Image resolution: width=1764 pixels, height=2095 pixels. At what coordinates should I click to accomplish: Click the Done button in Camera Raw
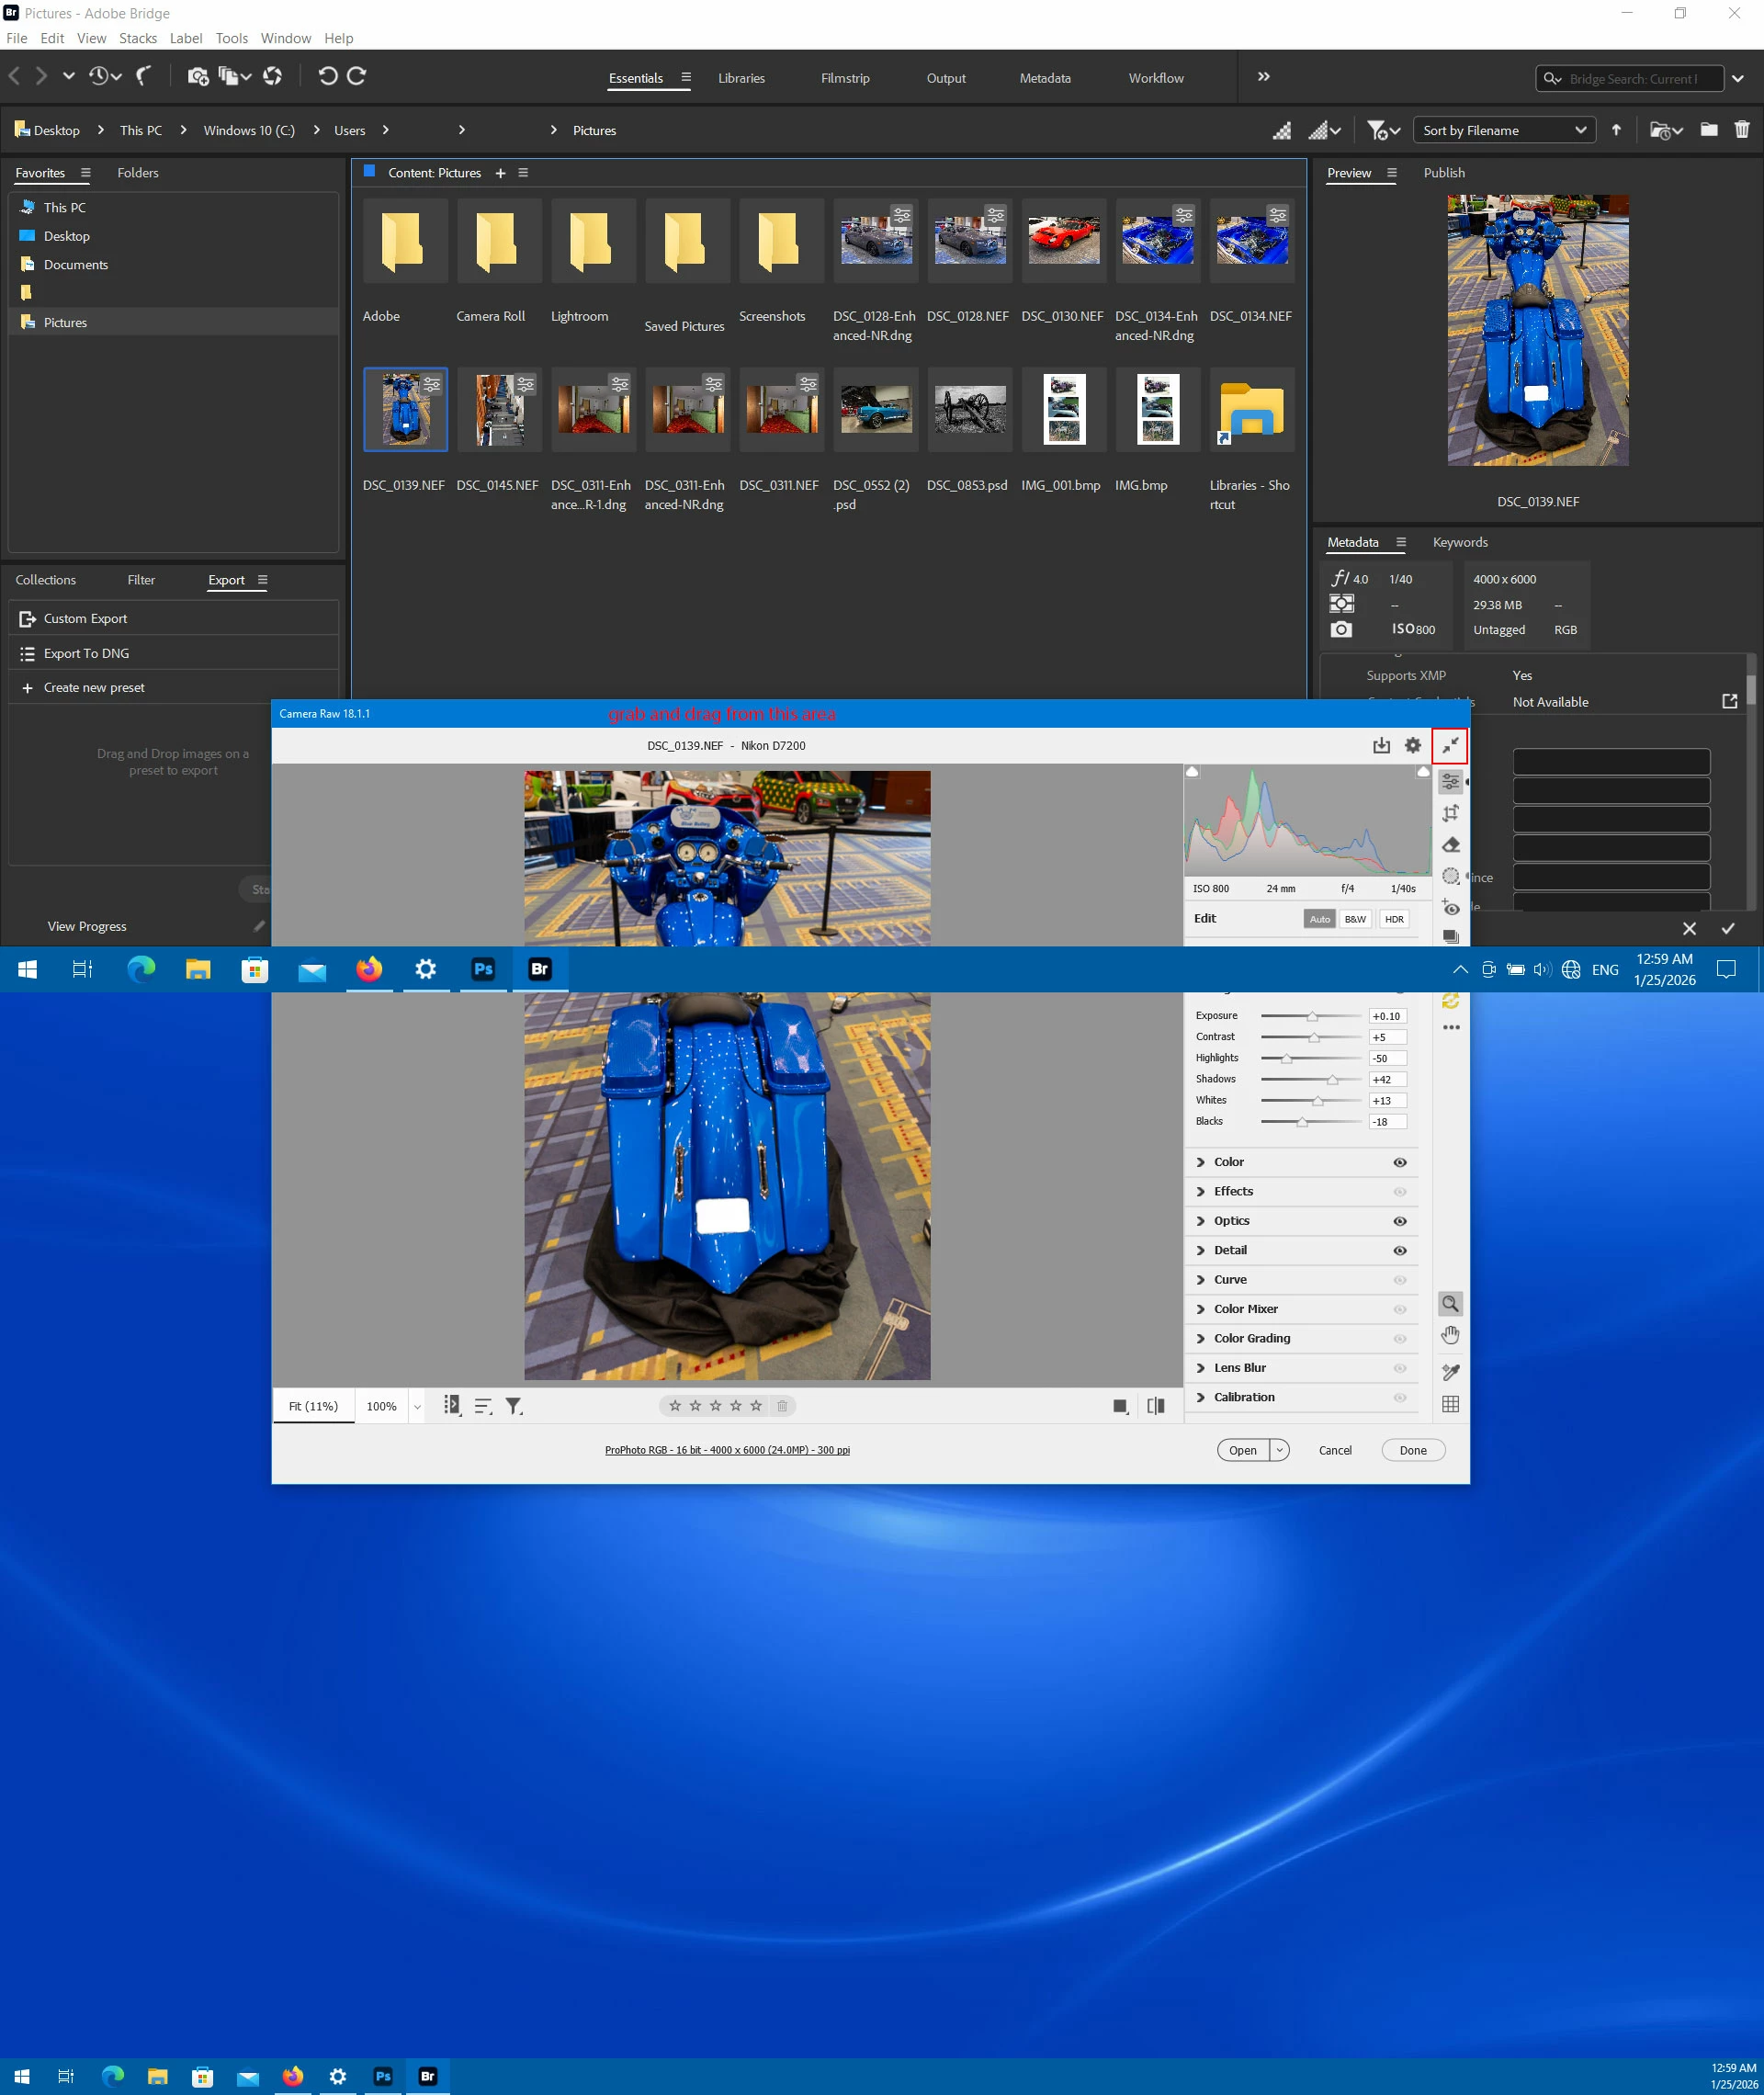click(1413, 1450)
